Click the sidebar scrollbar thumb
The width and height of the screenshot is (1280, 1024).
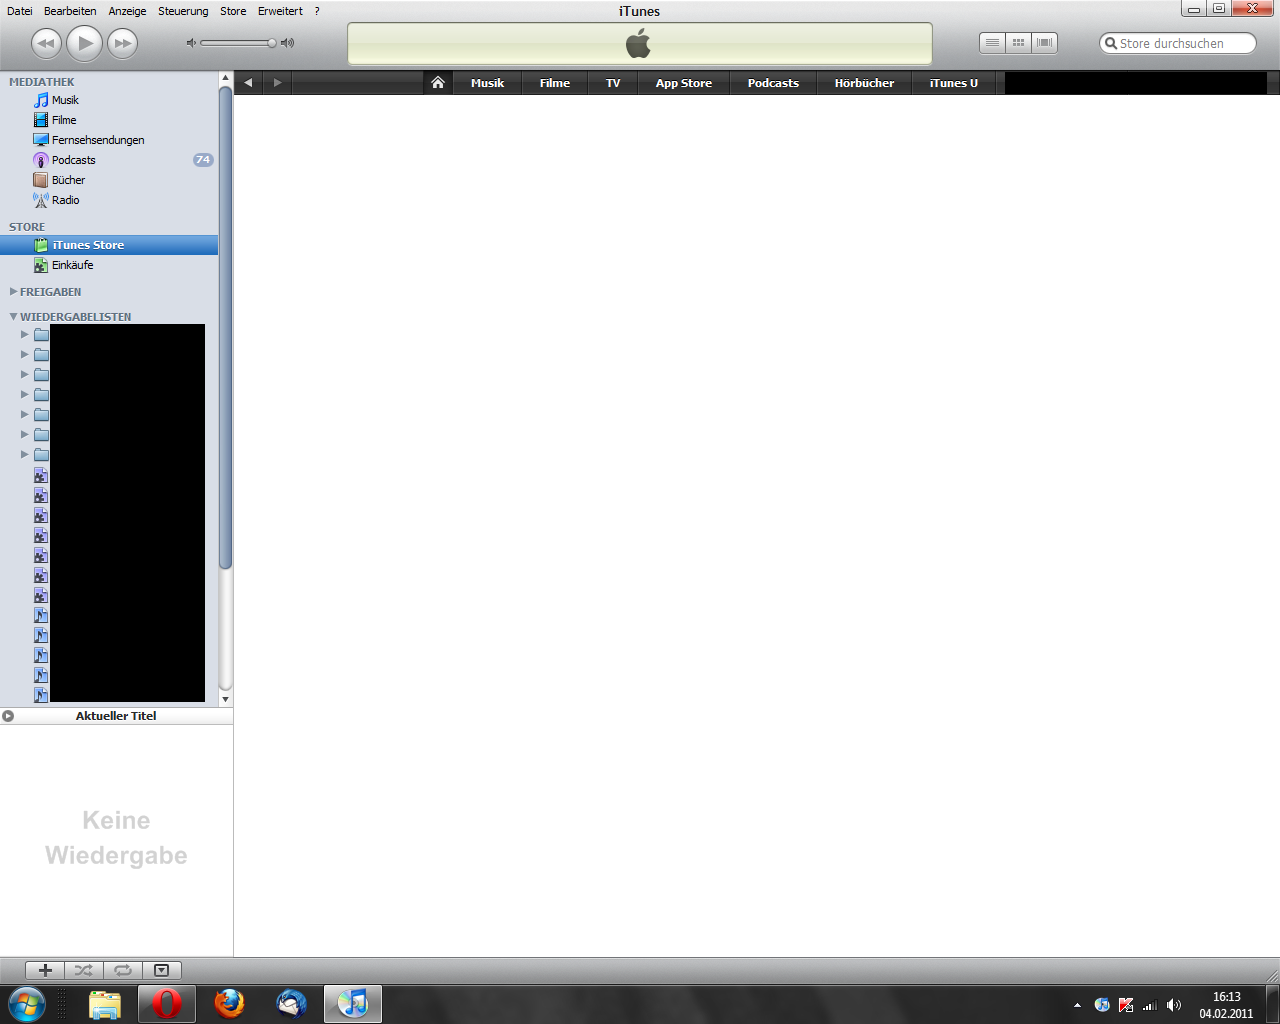click(x=225, y=328)
